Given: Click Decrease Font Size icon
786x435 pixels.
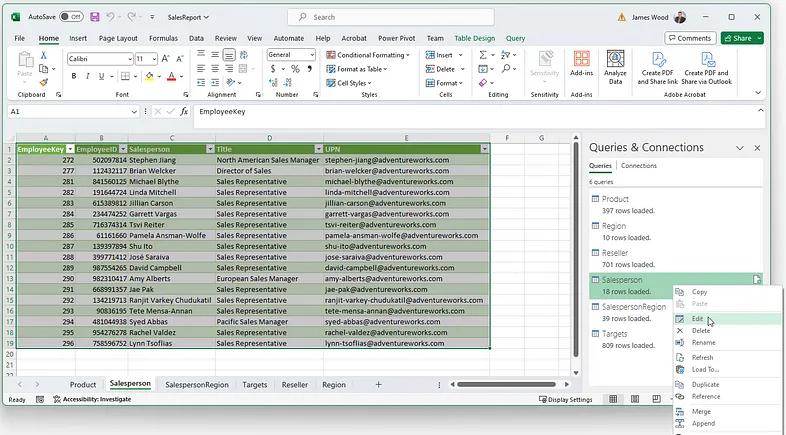Looking at the screenshot, I should click(x=180, y=59).
